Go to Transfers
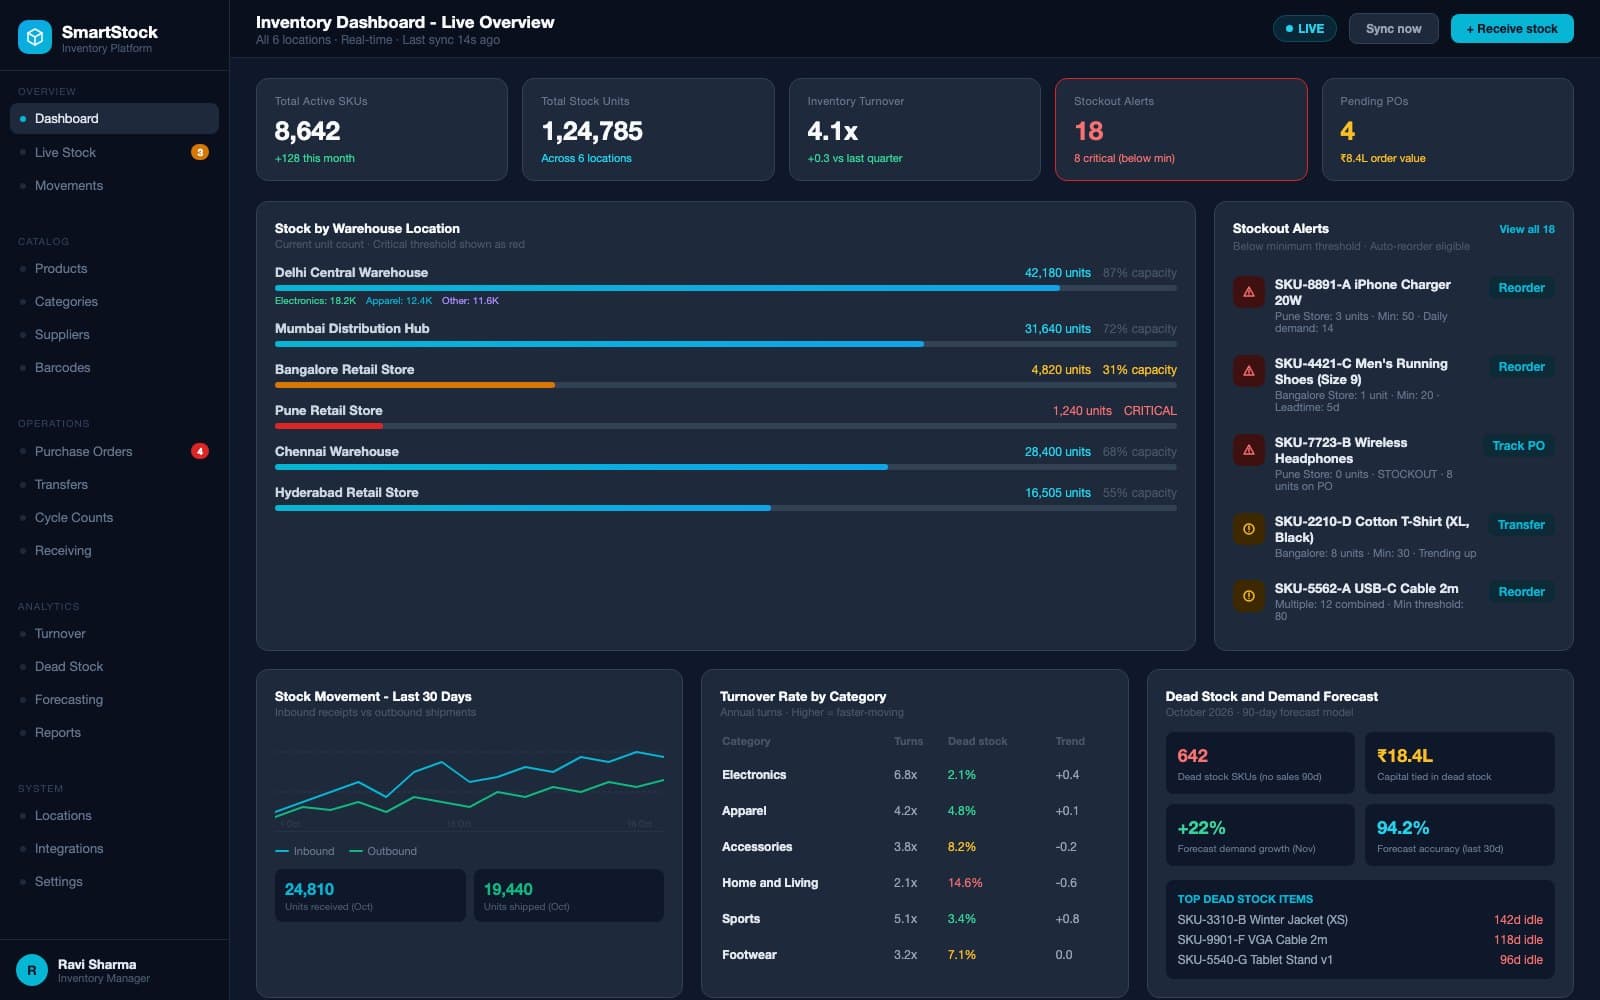 click(x=114, y=484)
